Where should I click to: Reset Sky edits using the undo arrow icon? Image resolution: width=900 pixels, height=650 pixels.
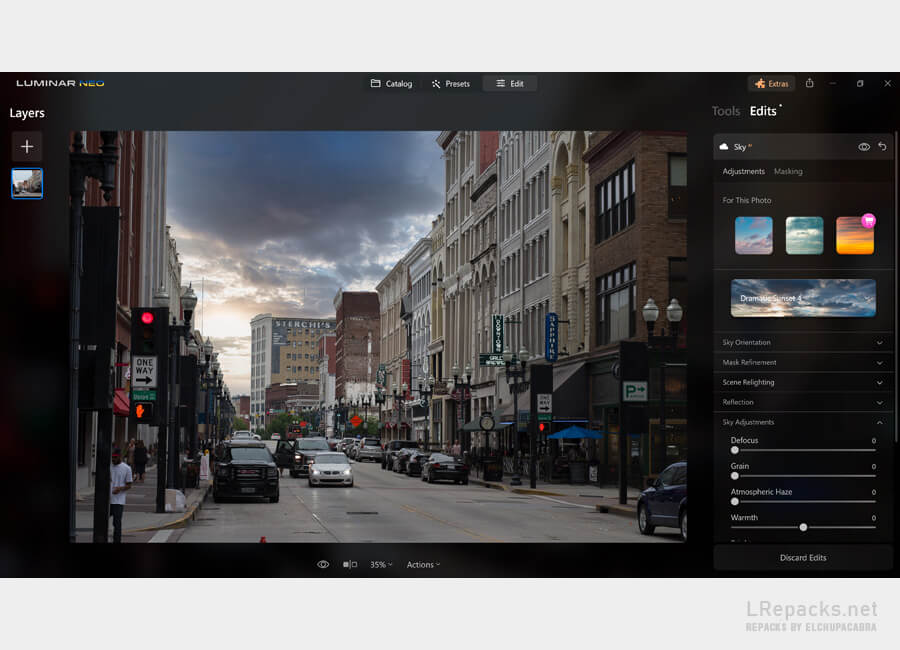(882, 146)
